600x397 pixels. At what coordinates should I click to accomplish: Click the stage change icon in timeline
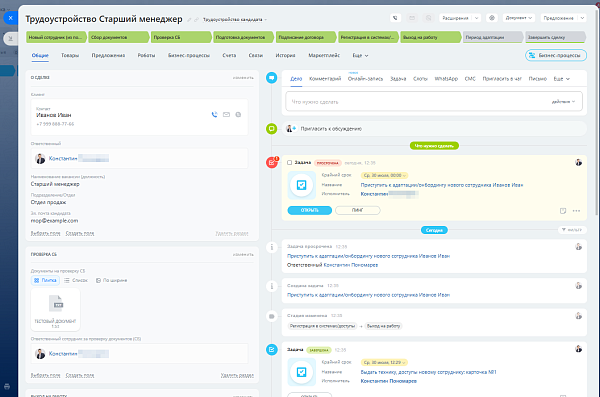click(x=272, y=316)
